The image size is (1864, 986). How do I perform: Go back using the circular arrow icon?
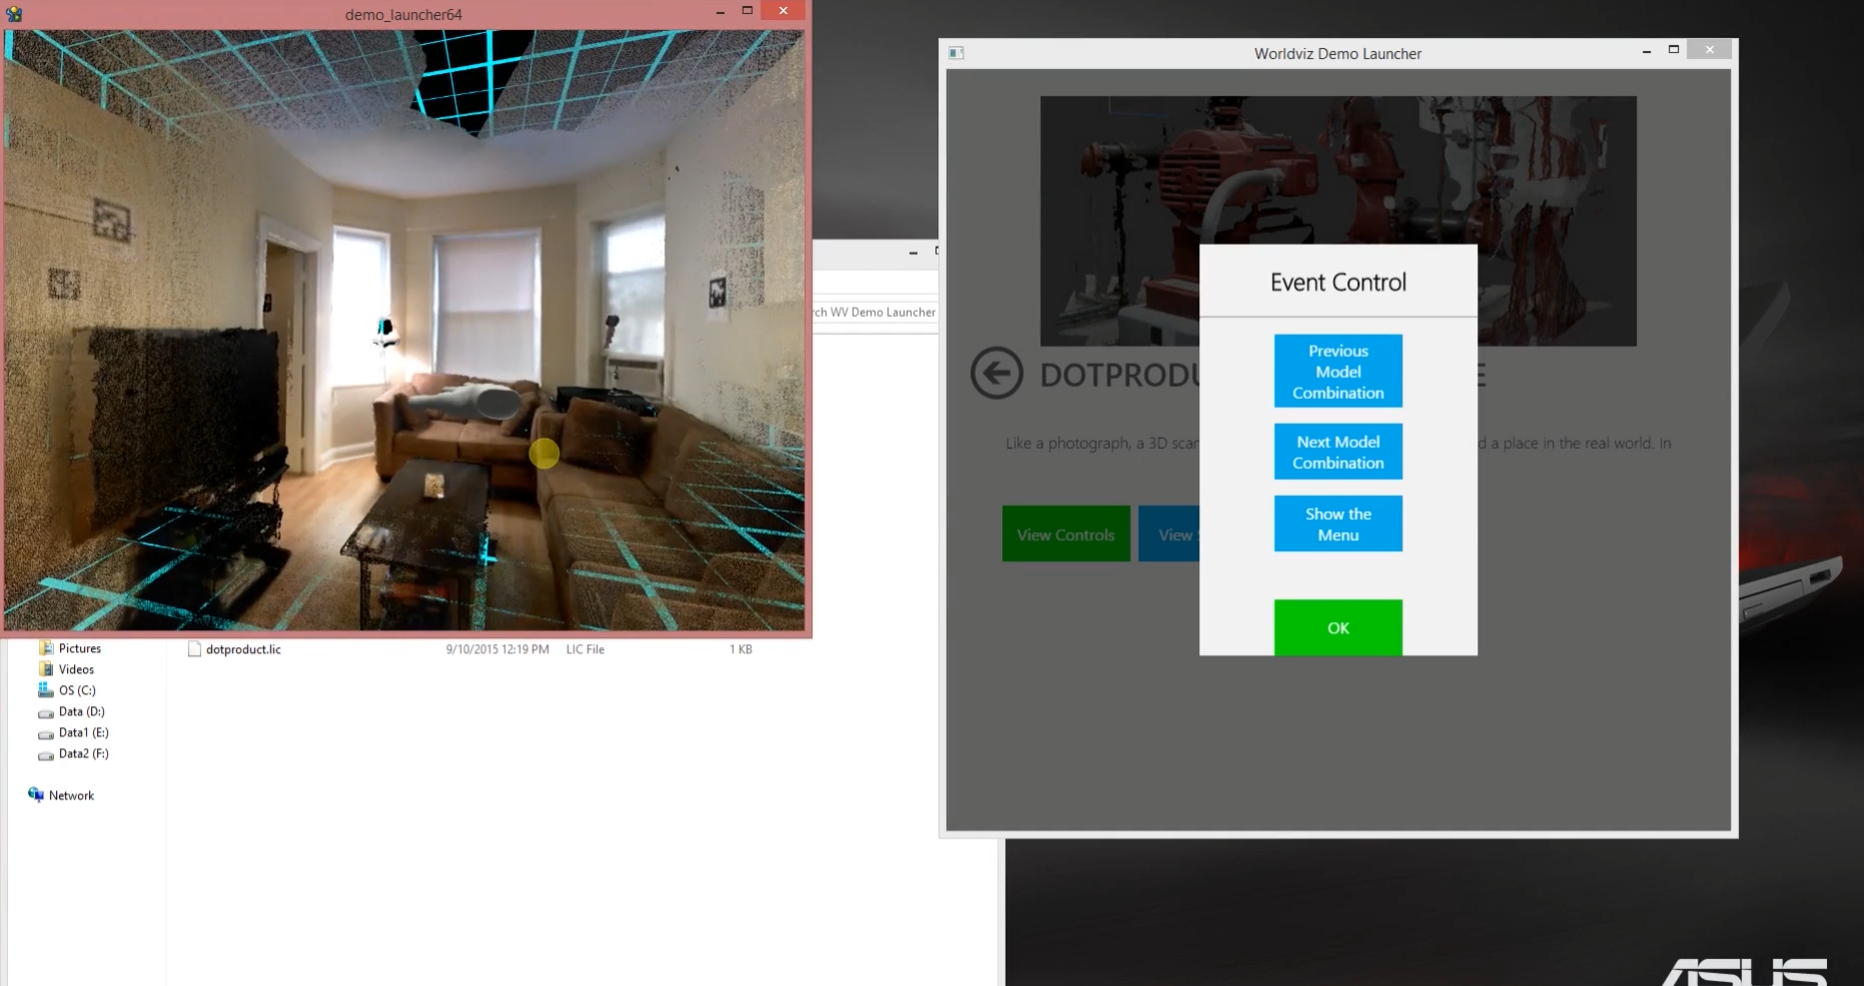[997, 374]
